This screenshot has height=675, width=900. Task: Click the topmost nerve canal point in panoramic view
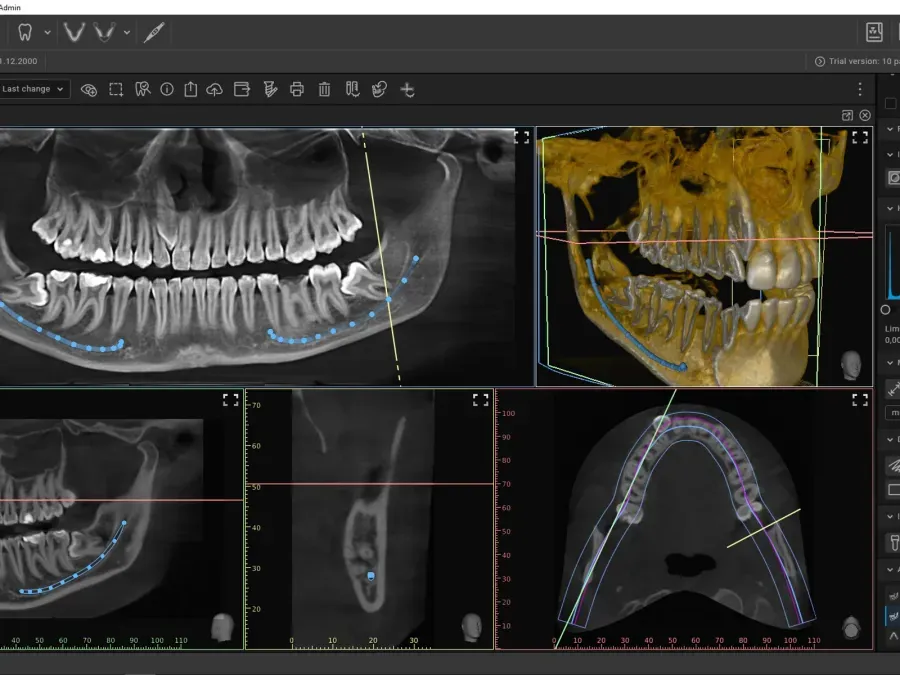(416, 259)
